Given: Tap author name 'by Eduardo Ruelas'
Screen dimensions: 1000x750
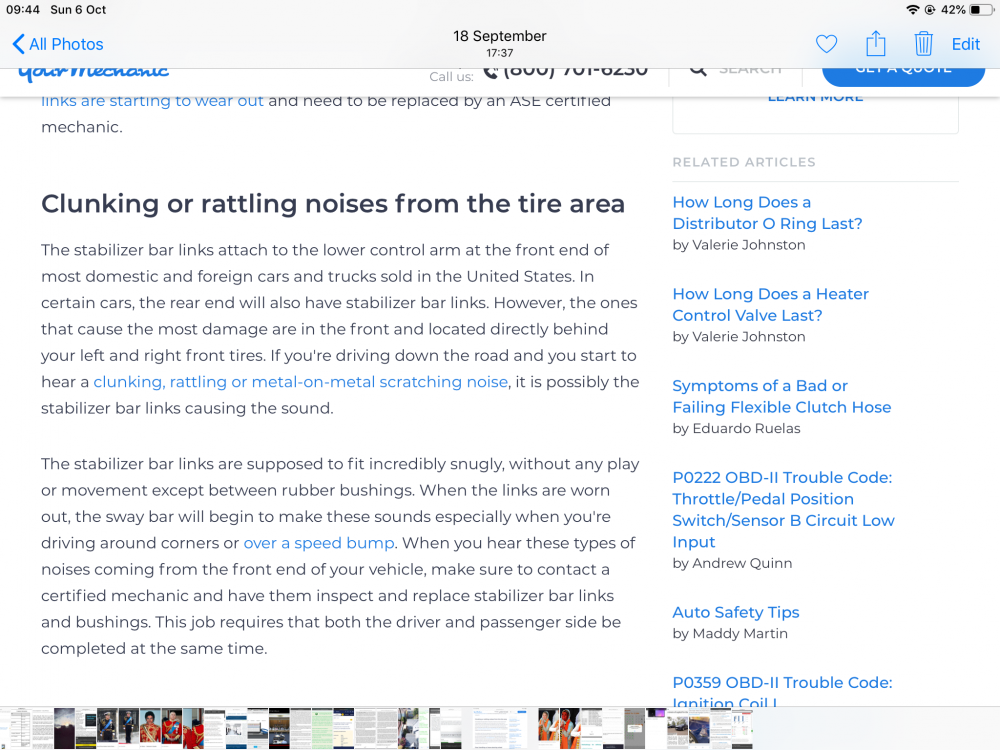Looking at the screenshot, I should tap(736, 429).
